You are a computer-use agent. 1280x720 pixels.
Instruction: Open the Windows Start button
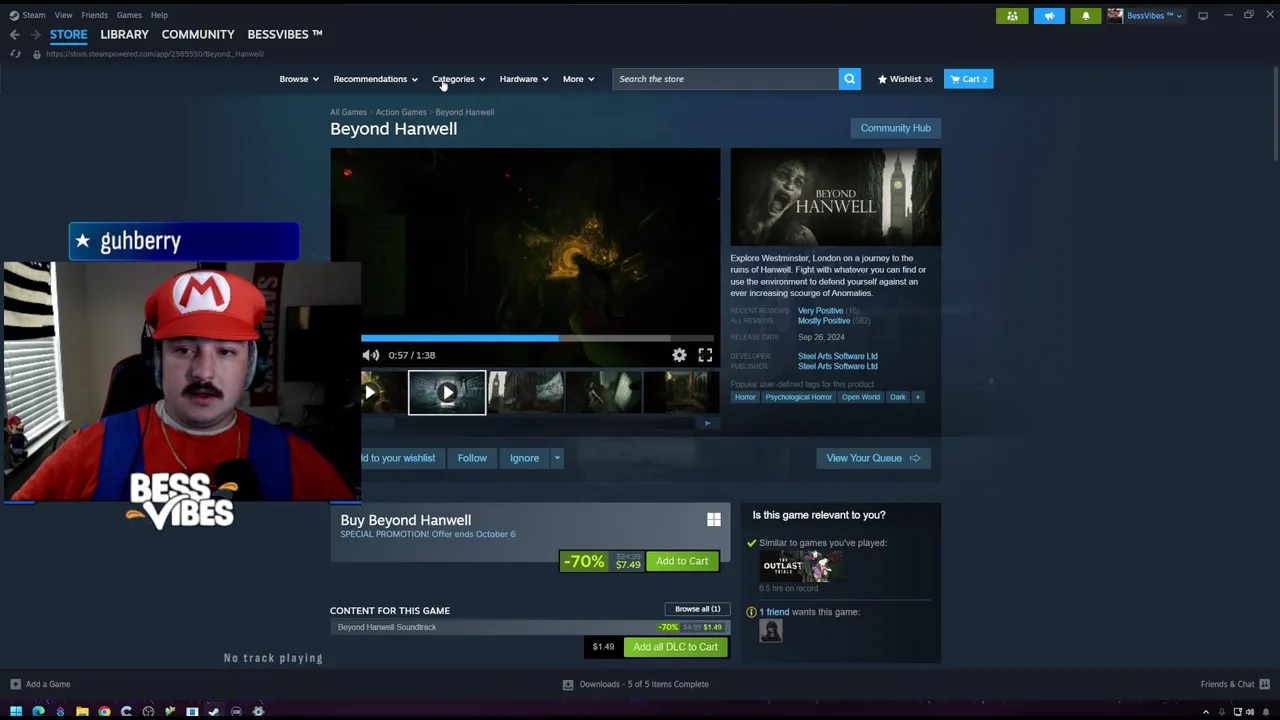pyautogui.click(x=16, y=711)
